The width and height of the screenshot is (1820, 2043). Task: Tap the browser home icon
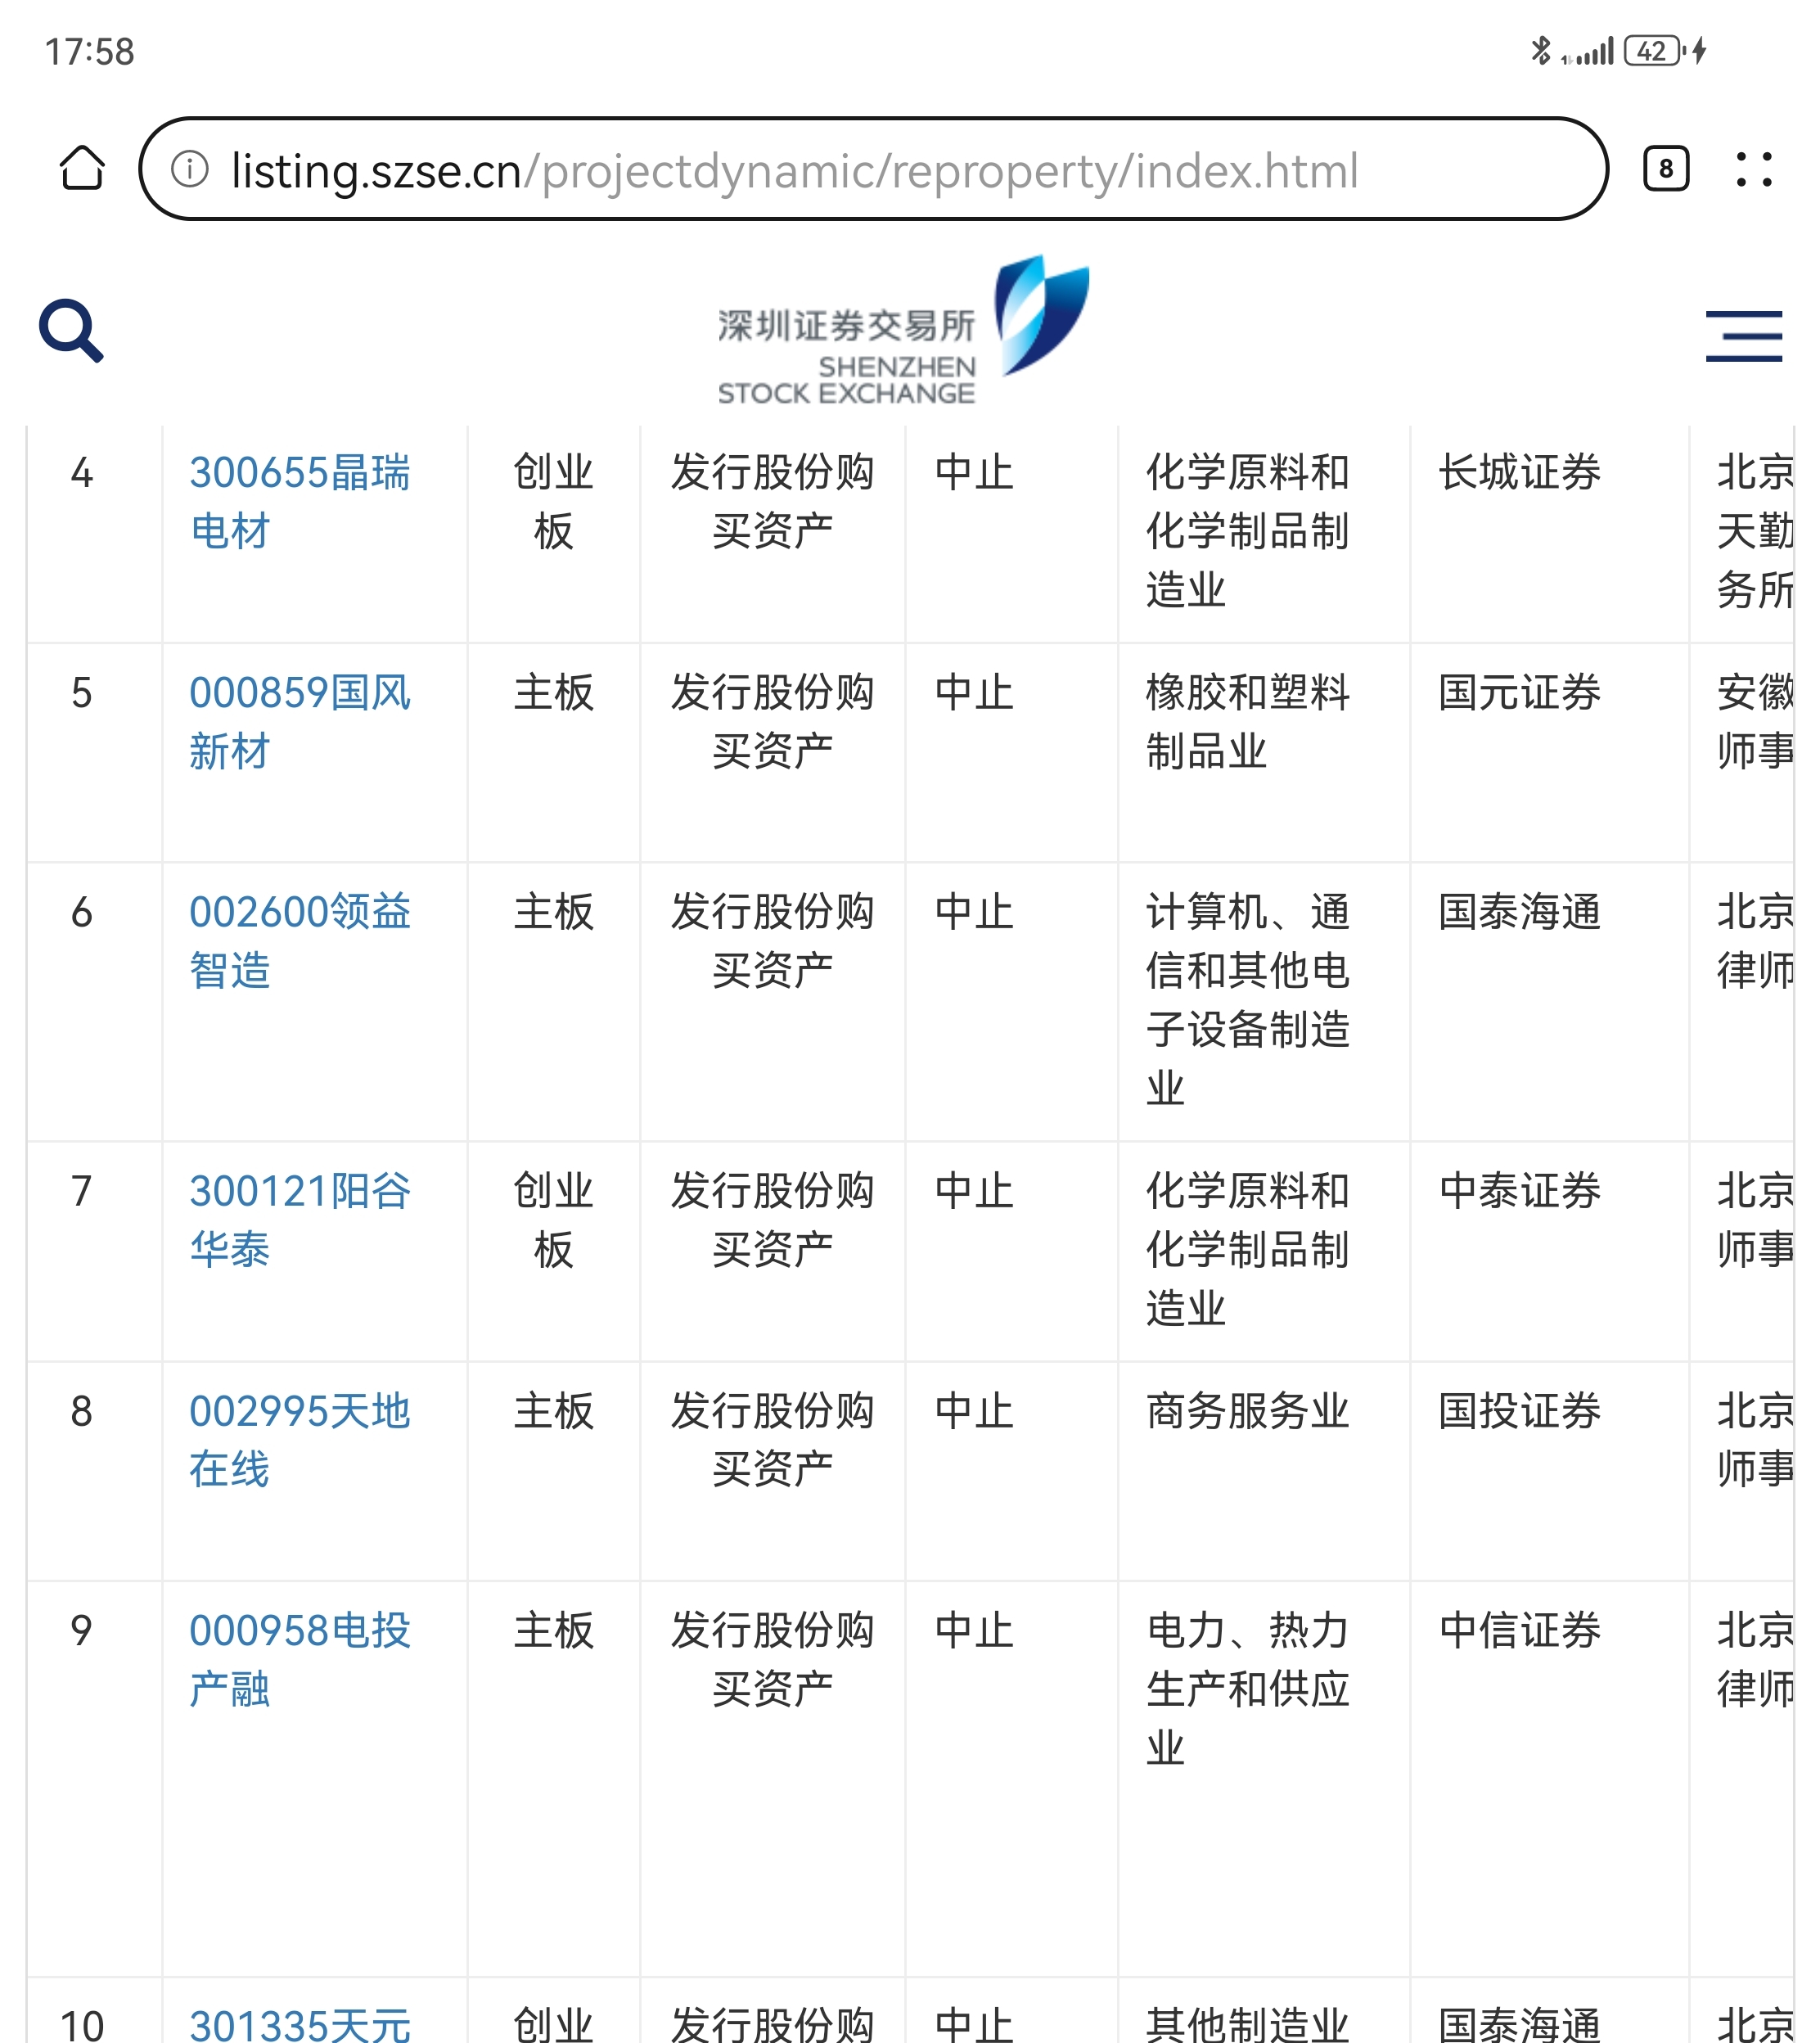[82, 169]
